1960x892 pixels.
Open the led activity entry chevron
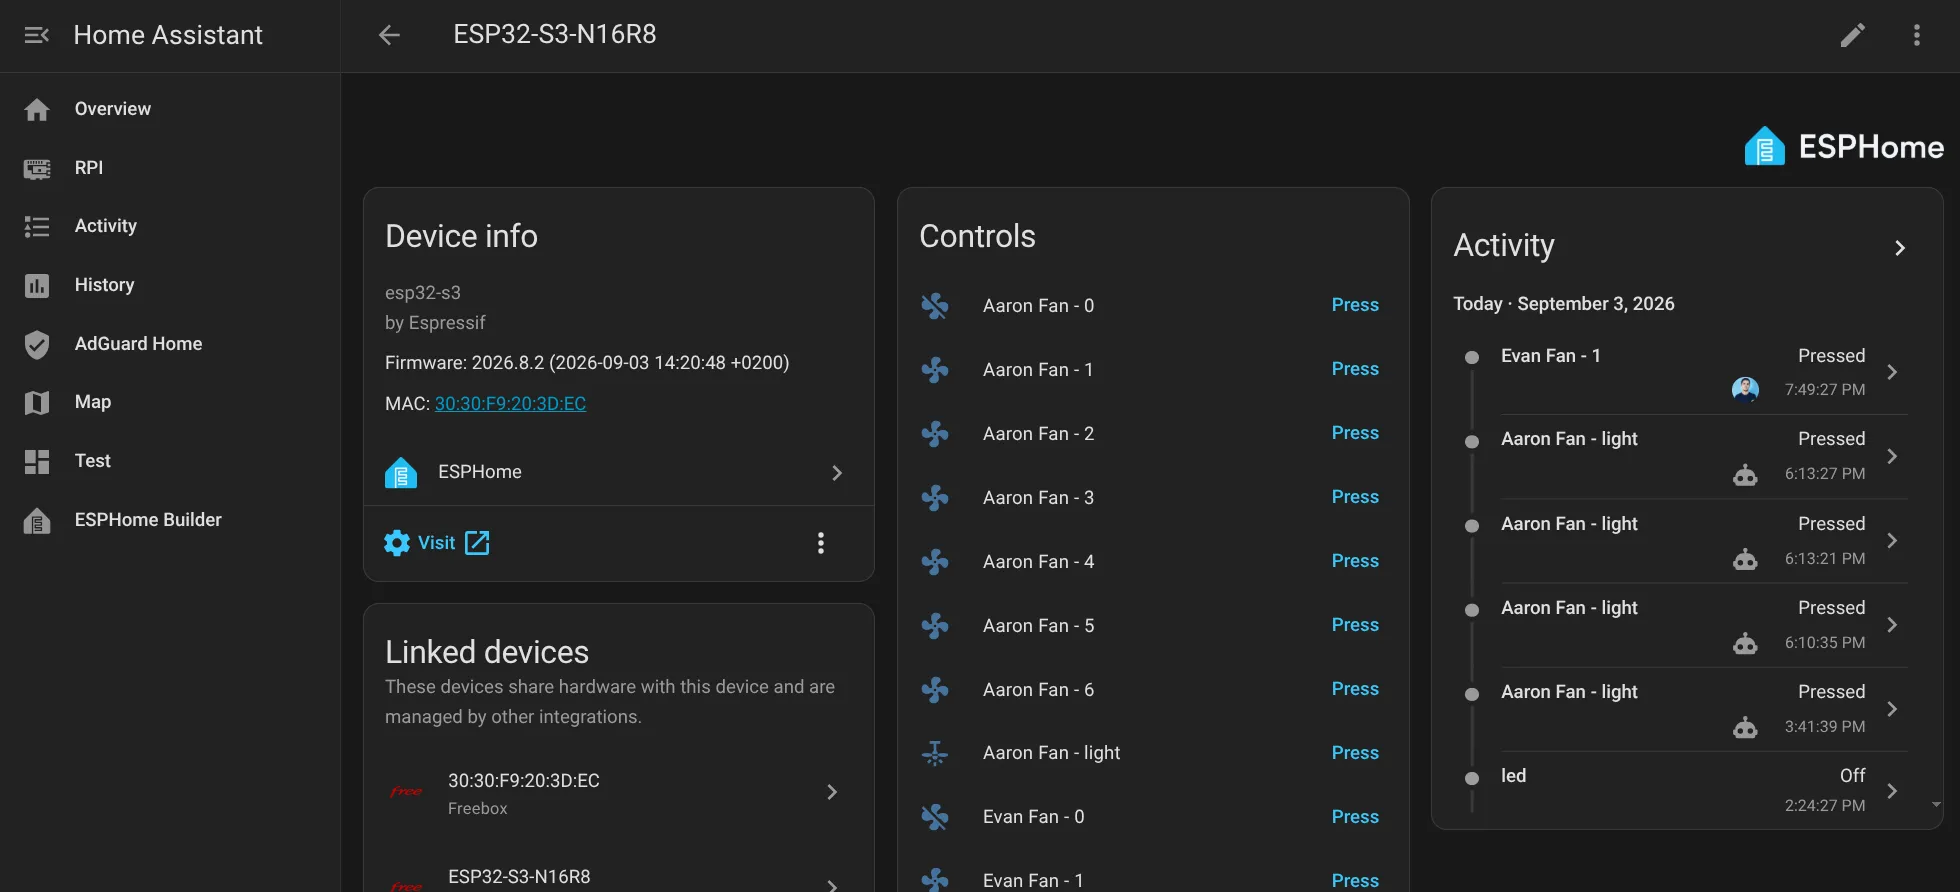(x=1892, y=791)
